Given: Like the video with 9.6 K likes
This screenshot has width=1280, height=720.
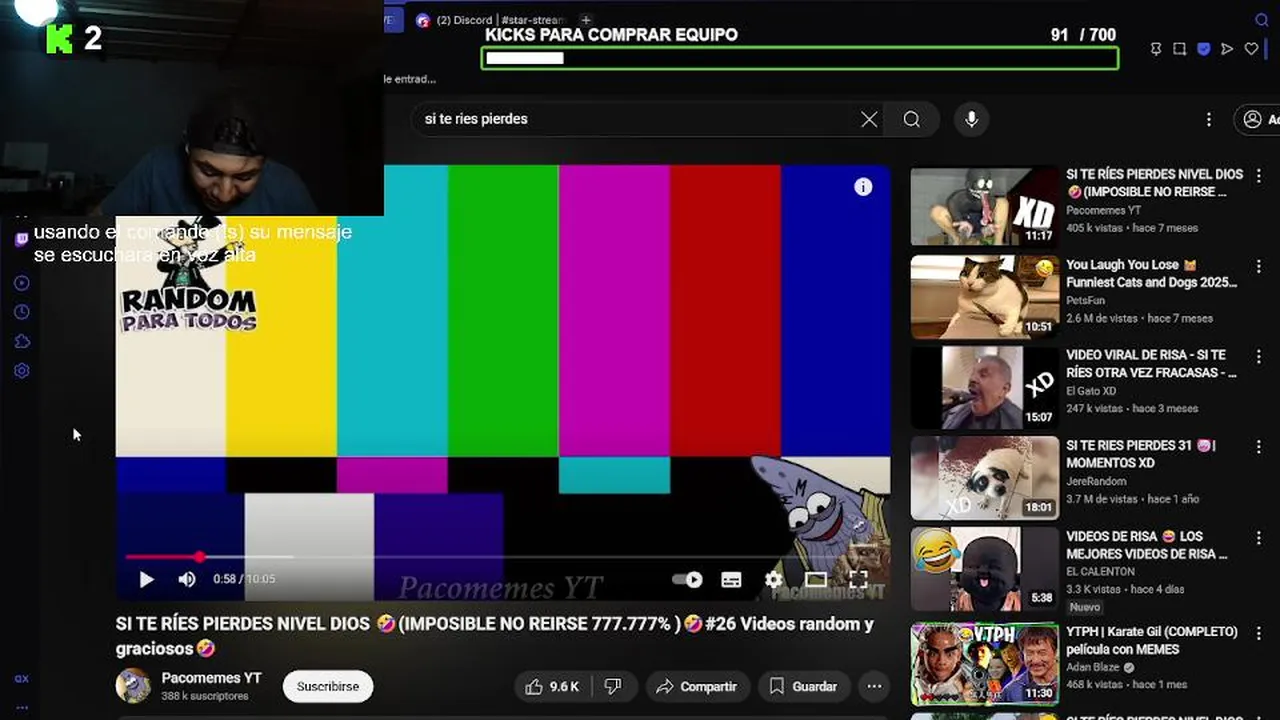Looking at the screenshot, I should 552,687.
